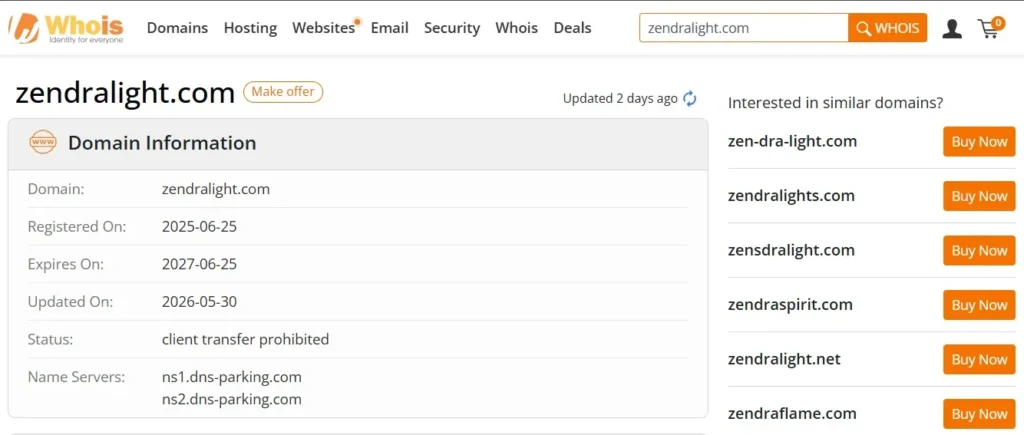Select the Domain value zendralight.com
The image size is (1024, 435).
(x=216, y=189)
